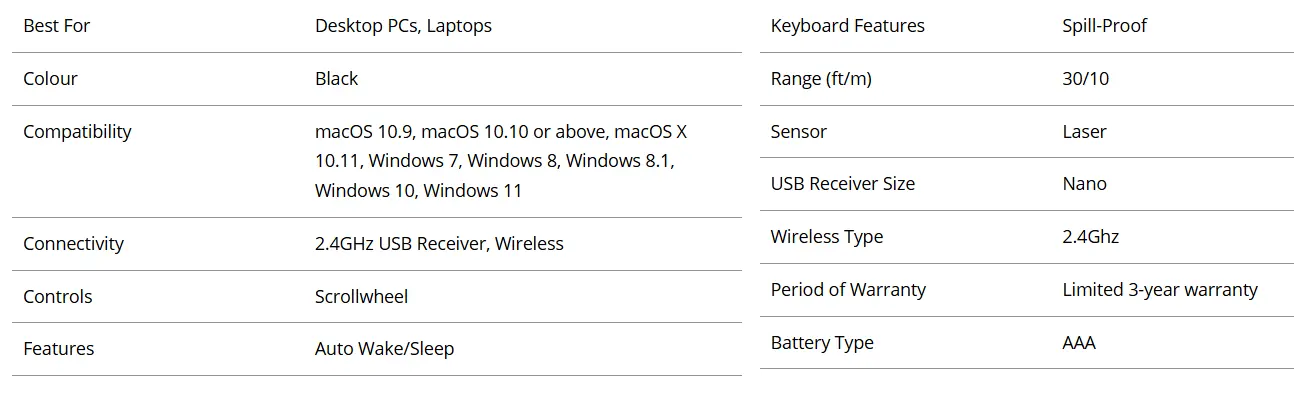Click the Limited 3-year warranty text

pyautogui.click(x=1160, y=290)
